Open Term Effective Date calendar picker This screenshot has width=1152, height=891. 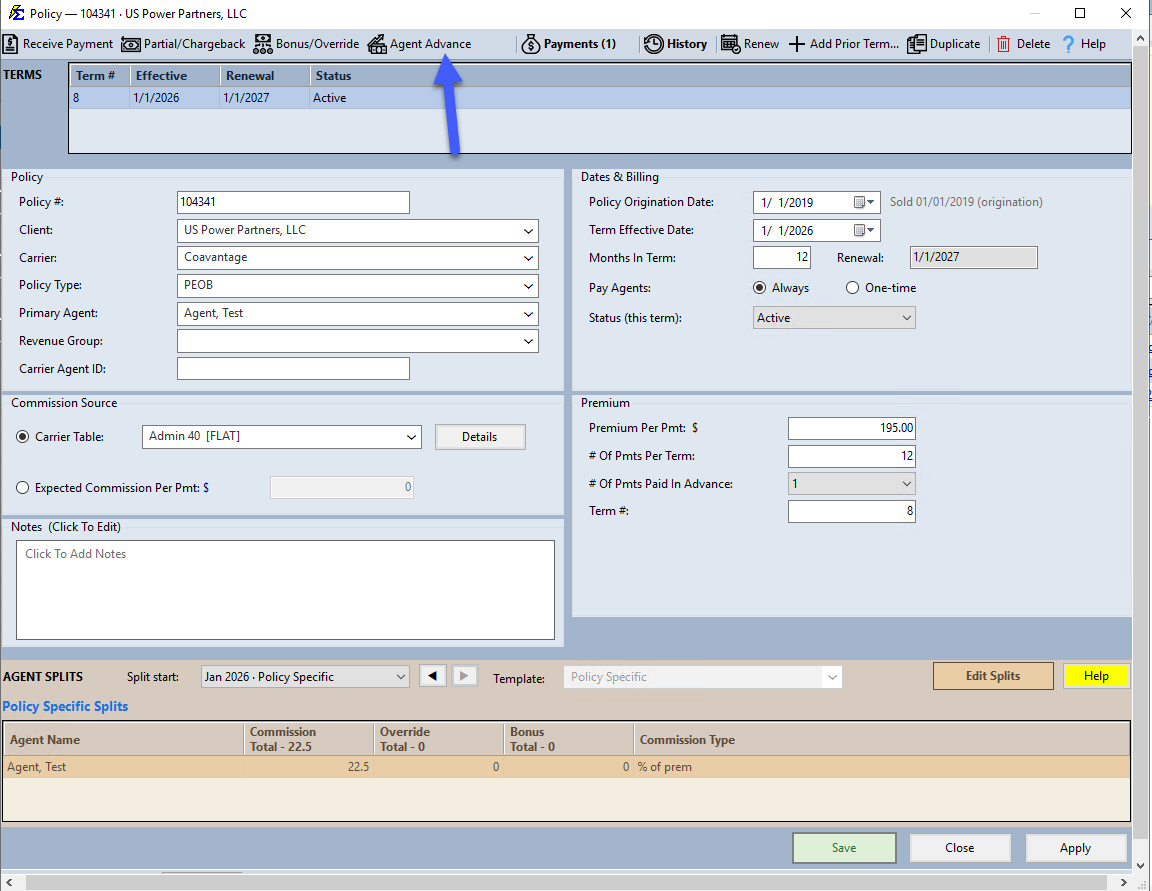pyautogui.click(x=865, y=231)
